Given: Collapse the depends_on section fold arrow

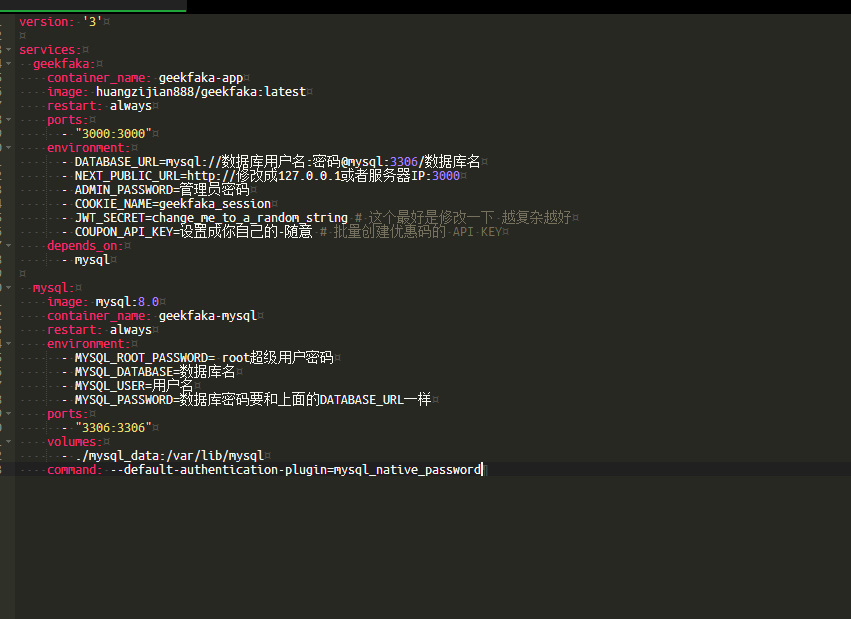Looking at the screenshot, I should tap(7, 246).
